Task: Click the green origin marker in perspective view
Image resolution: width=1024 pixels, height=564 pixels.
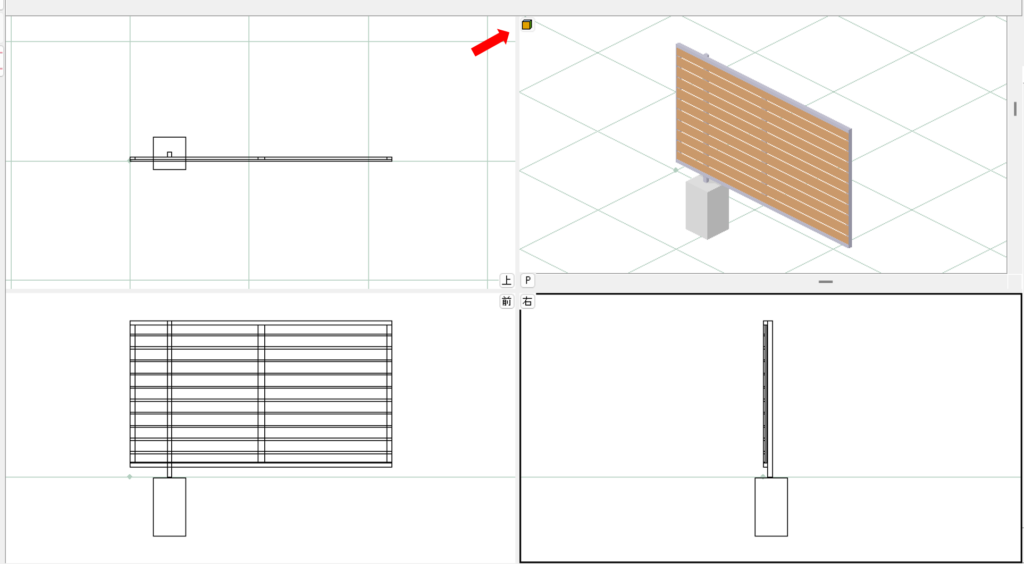Action: [x=676, y=170]
